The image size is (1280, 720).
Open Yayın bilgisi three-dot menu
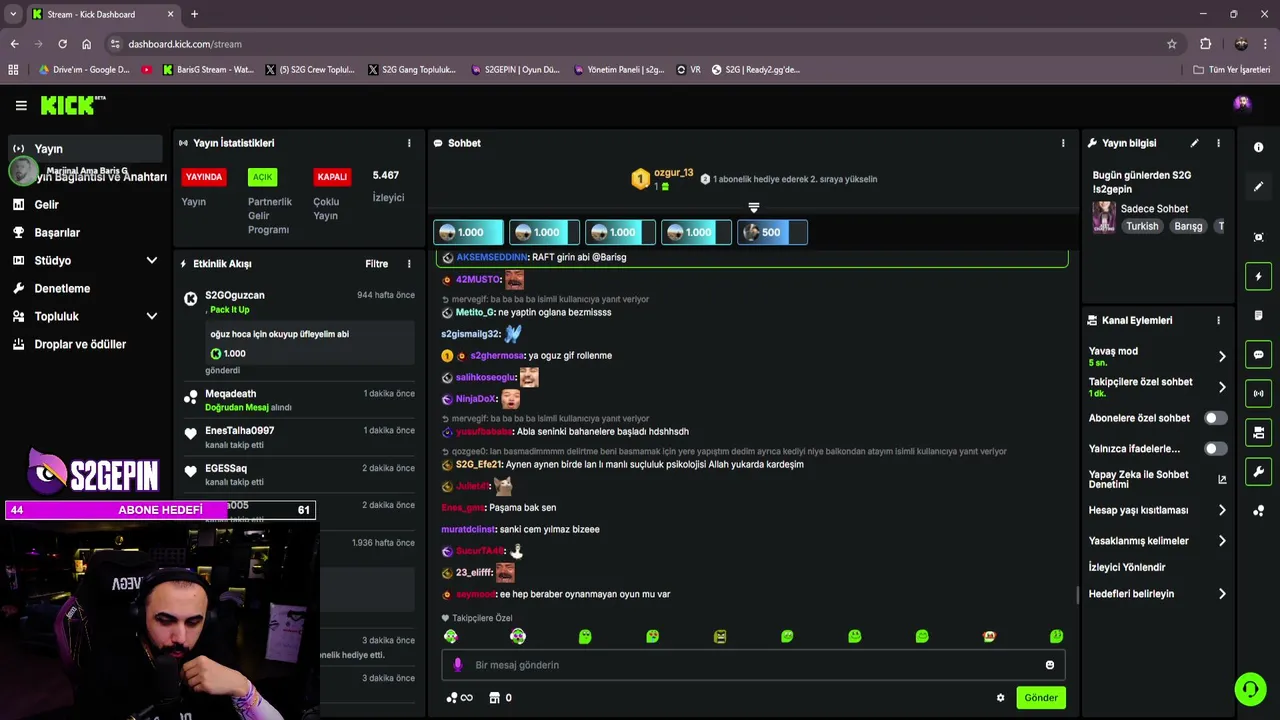pyautogui.click(x=1218, y=143)
